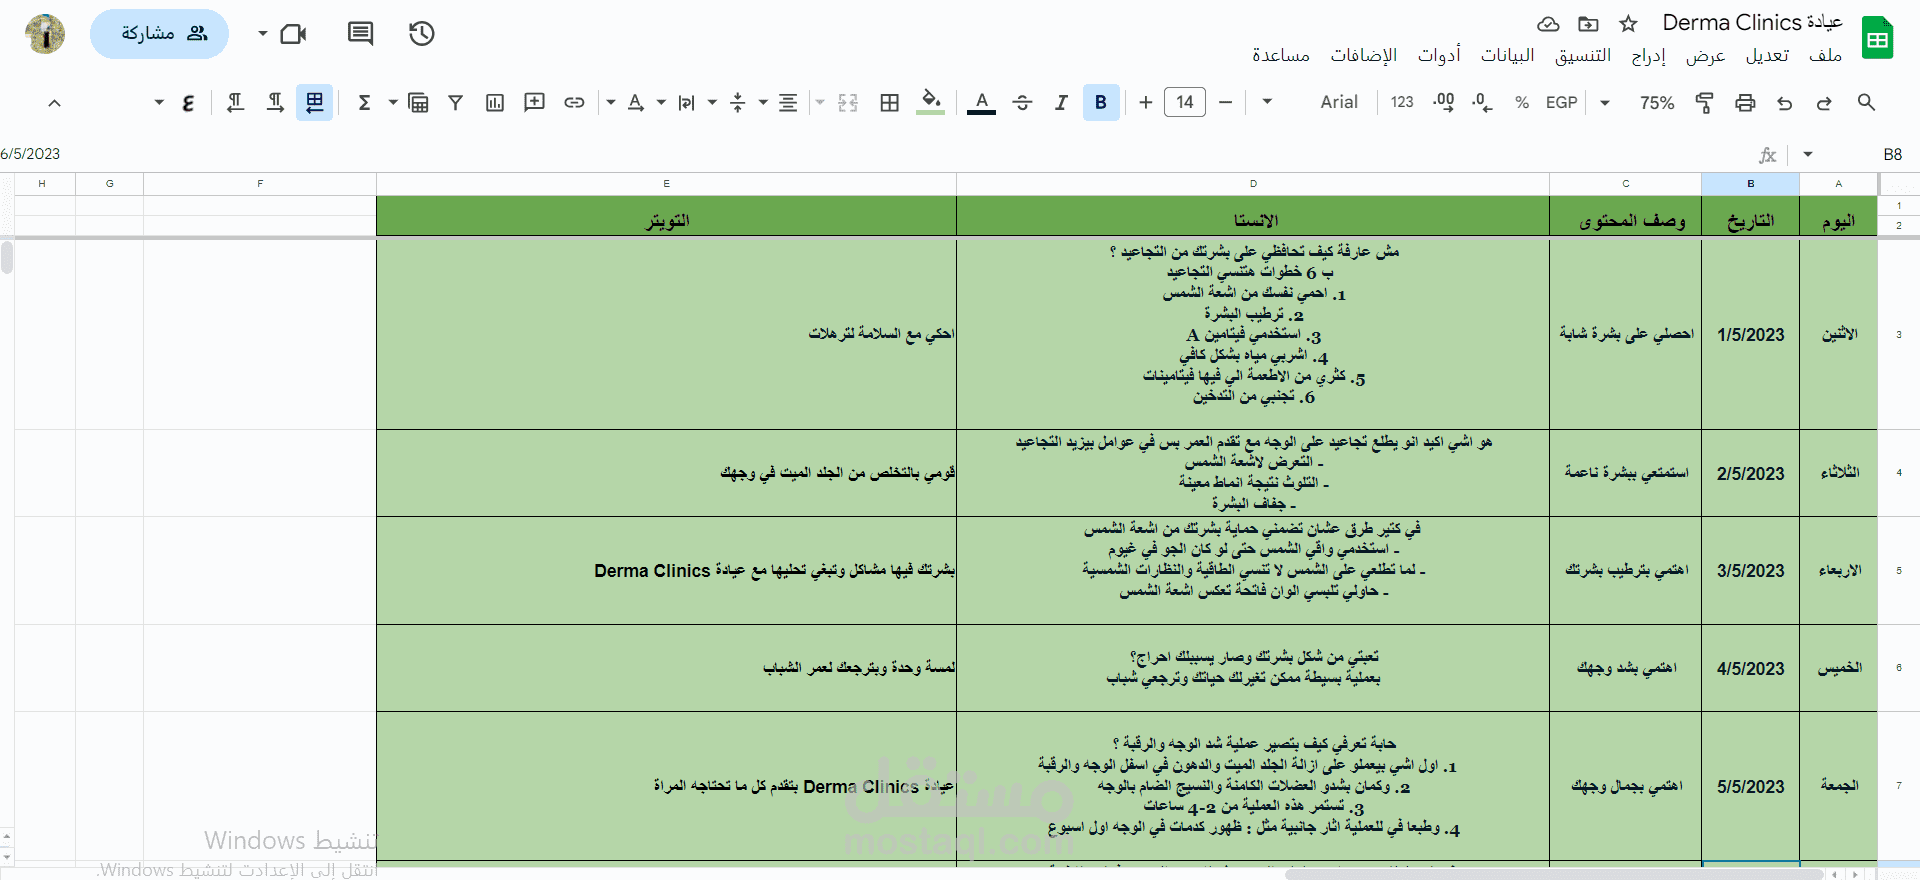Click the text wrapping icon
This screenshot has height=880, width=1920.
tap(686, 102)
